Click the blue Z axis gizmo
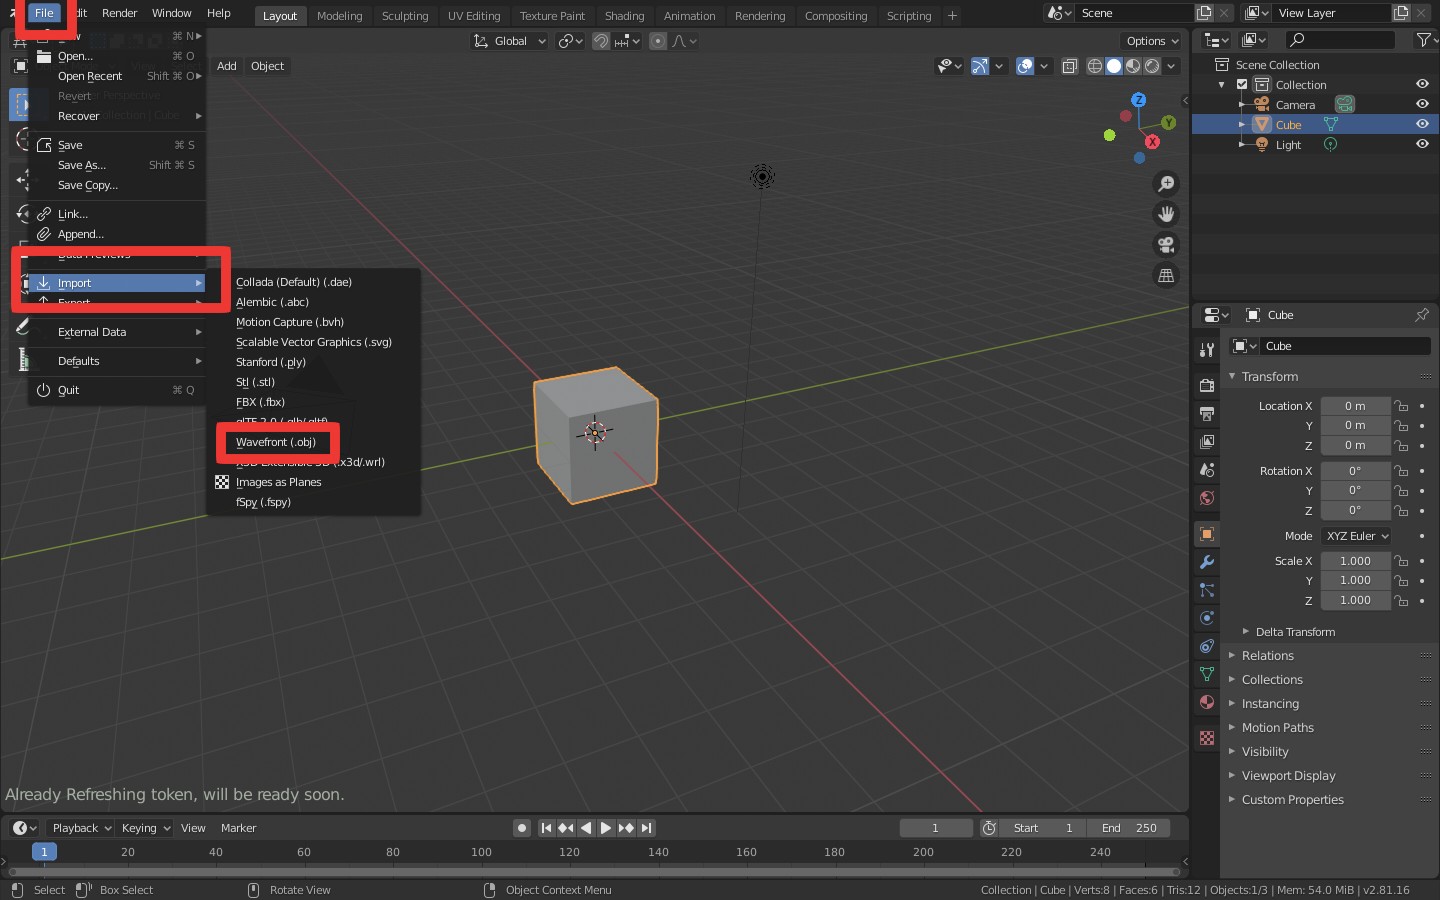Screen dimensions: 1440x900 click(1138, 100)
